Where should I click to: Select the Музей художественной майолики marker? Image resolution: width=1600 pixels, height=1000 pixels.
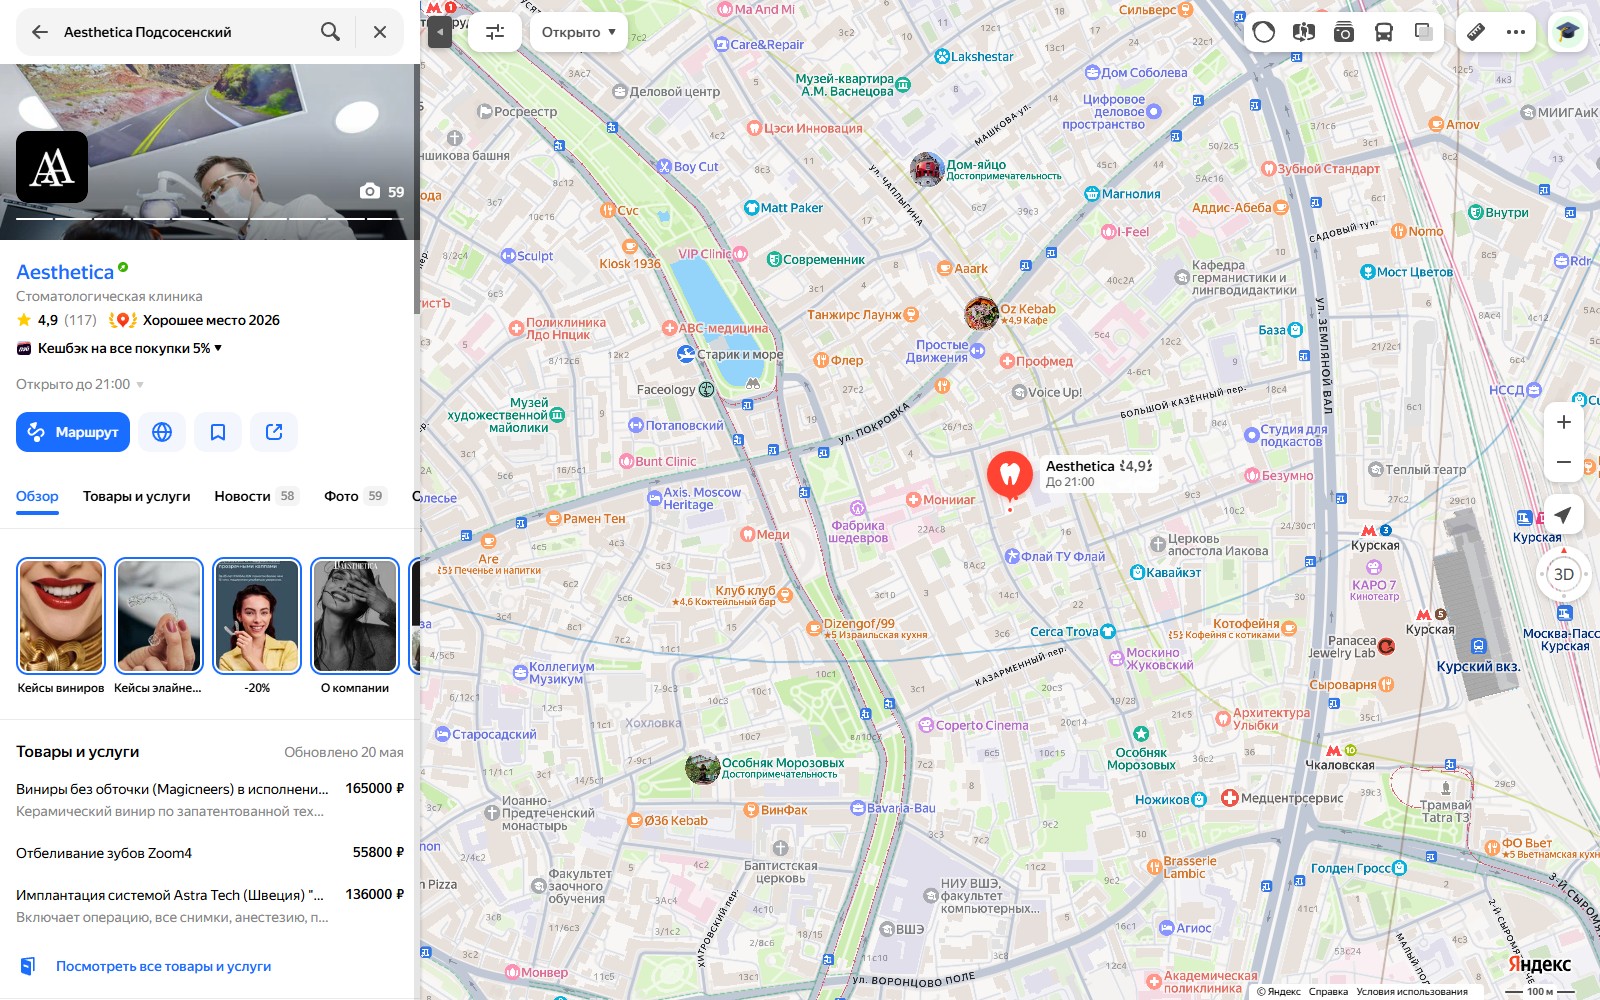[x=507, y=415]
